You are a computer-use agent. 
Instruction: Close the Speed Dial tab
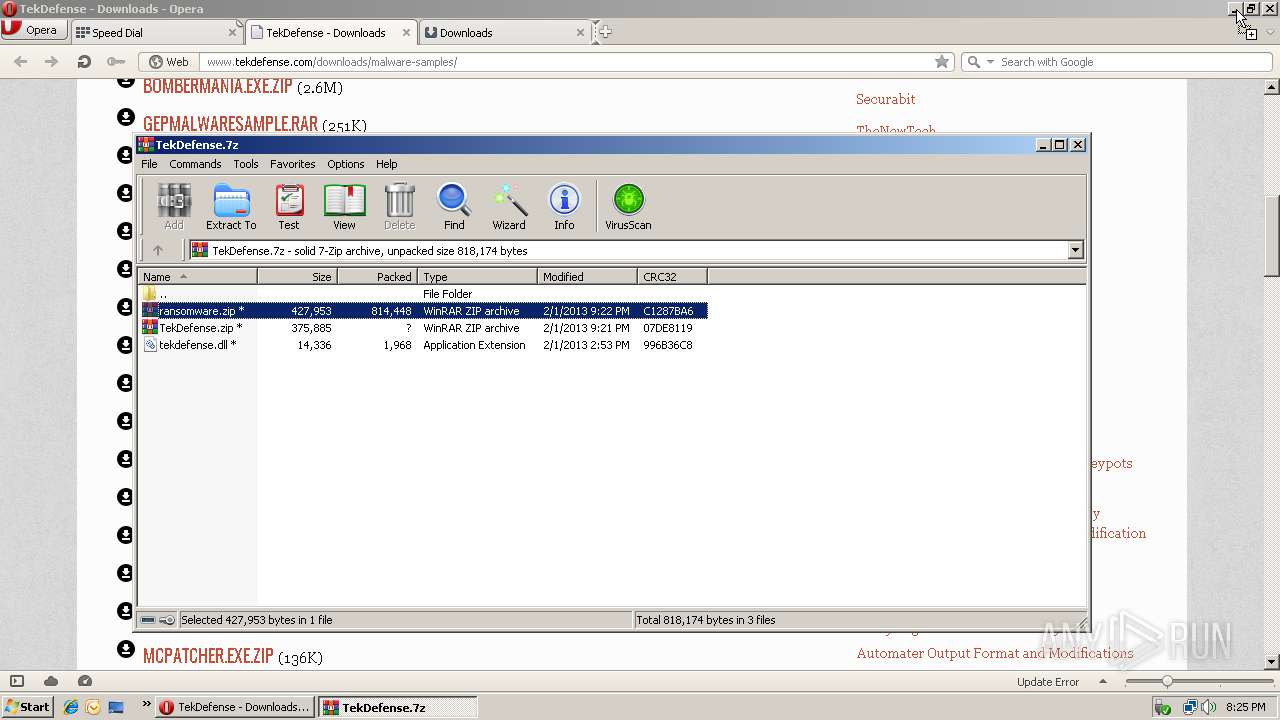(x=232, y=32)
